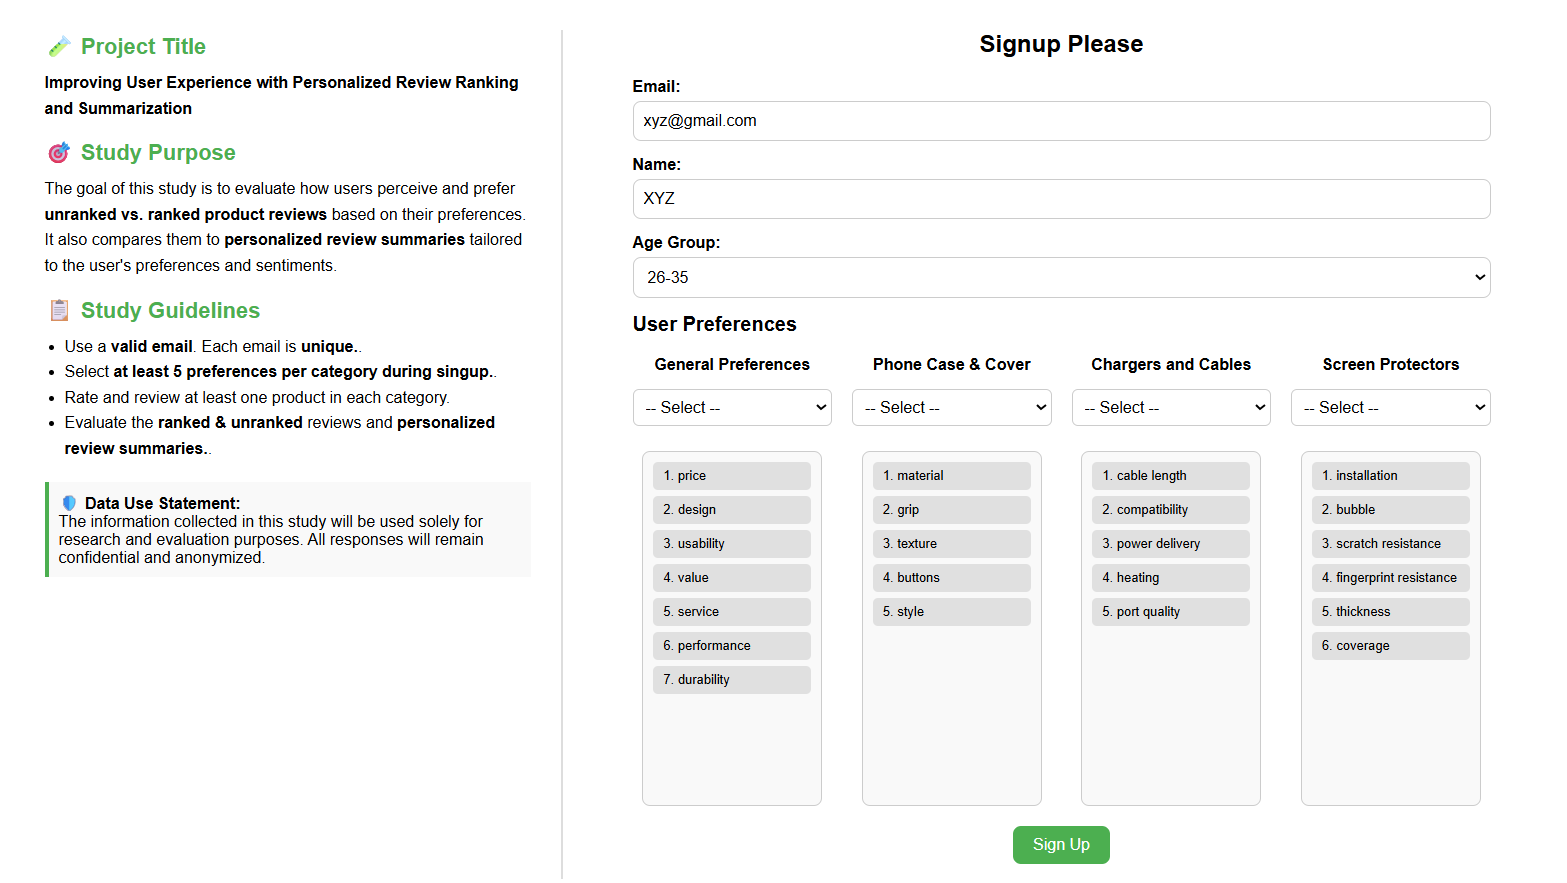Click the shield Data Use Statement icon
This screenshot has height=883, width=1567.
coord(69,503)
